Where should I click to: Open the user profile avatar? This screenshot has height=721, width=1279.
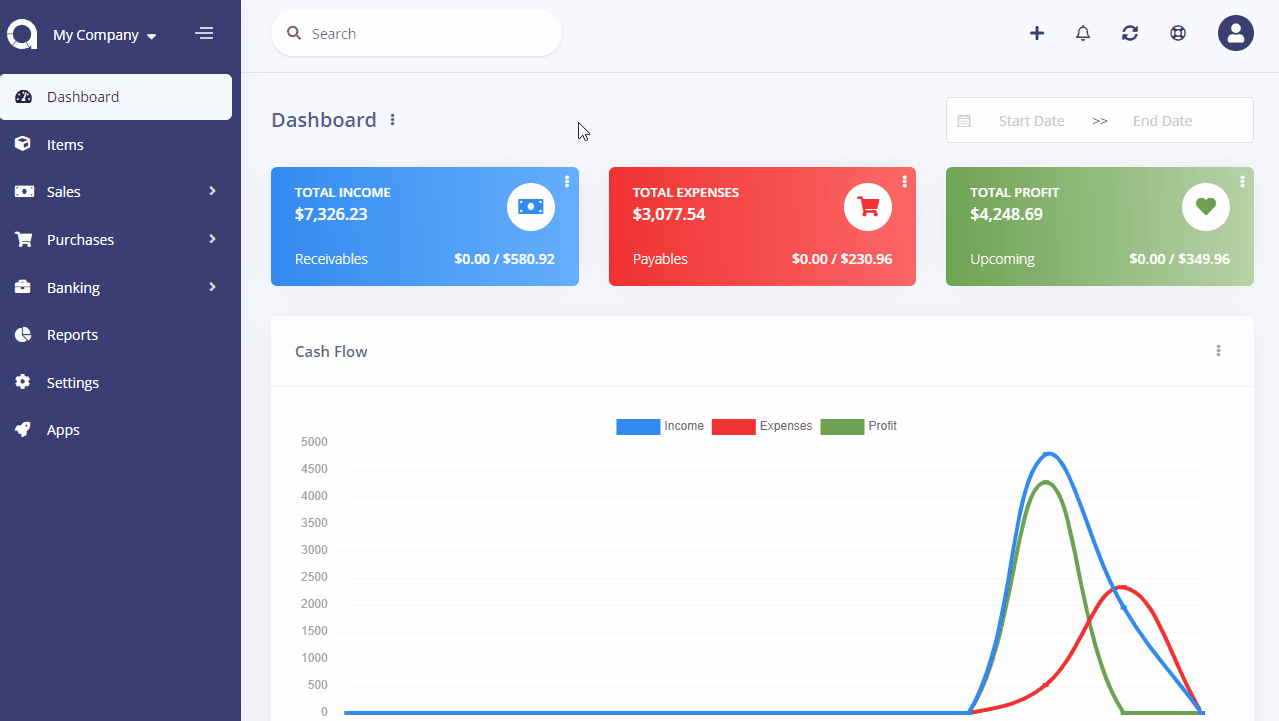pyautogui.click(x=1235, y=33)
